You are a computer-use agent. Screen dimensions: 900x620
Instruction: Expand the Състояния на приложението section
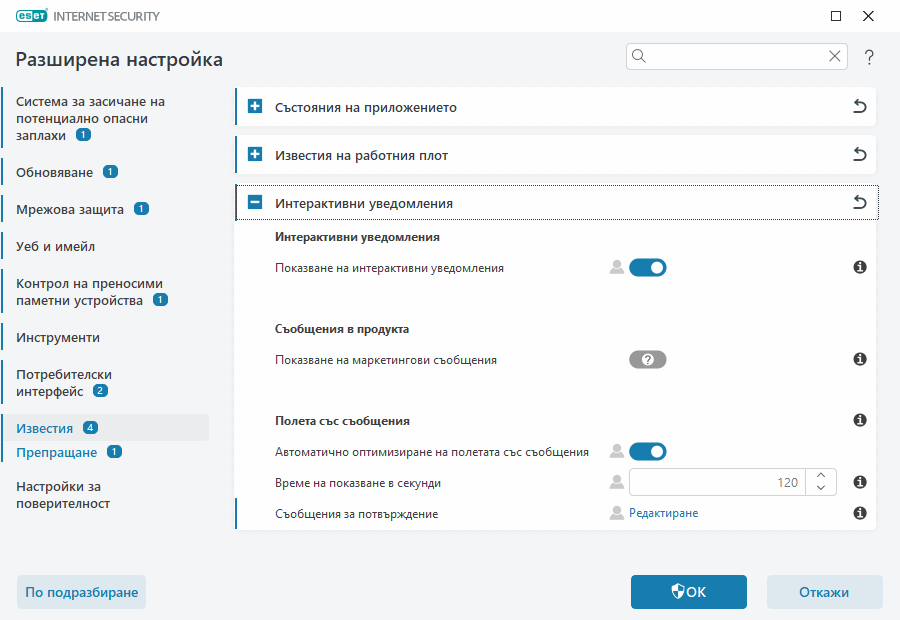click(255, 107)
